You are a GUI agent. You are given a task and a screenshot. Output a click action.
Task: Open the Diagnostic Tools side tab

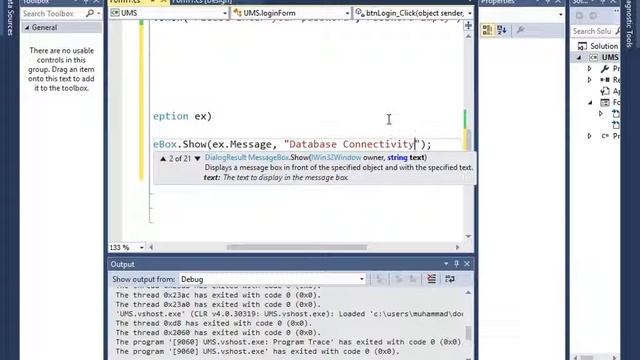coord(629,23)
